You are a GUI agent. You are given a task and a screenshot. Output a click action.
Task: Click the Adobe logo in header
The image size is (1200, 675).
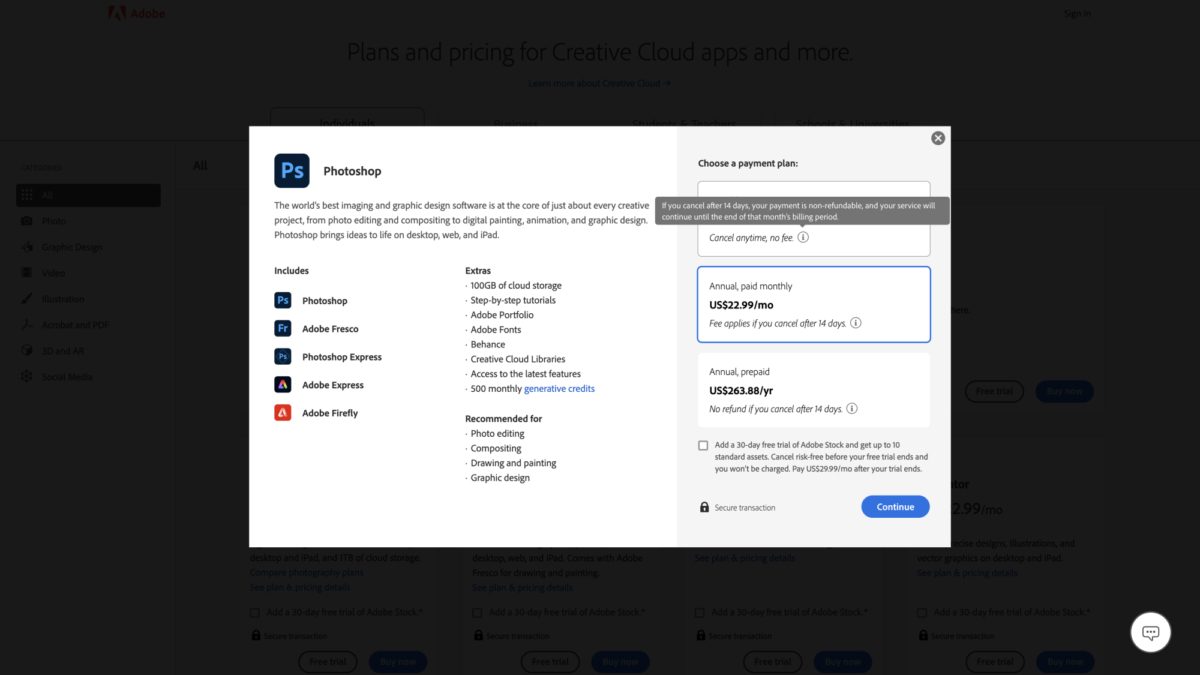pyautogui.click(x=136, y=13)
